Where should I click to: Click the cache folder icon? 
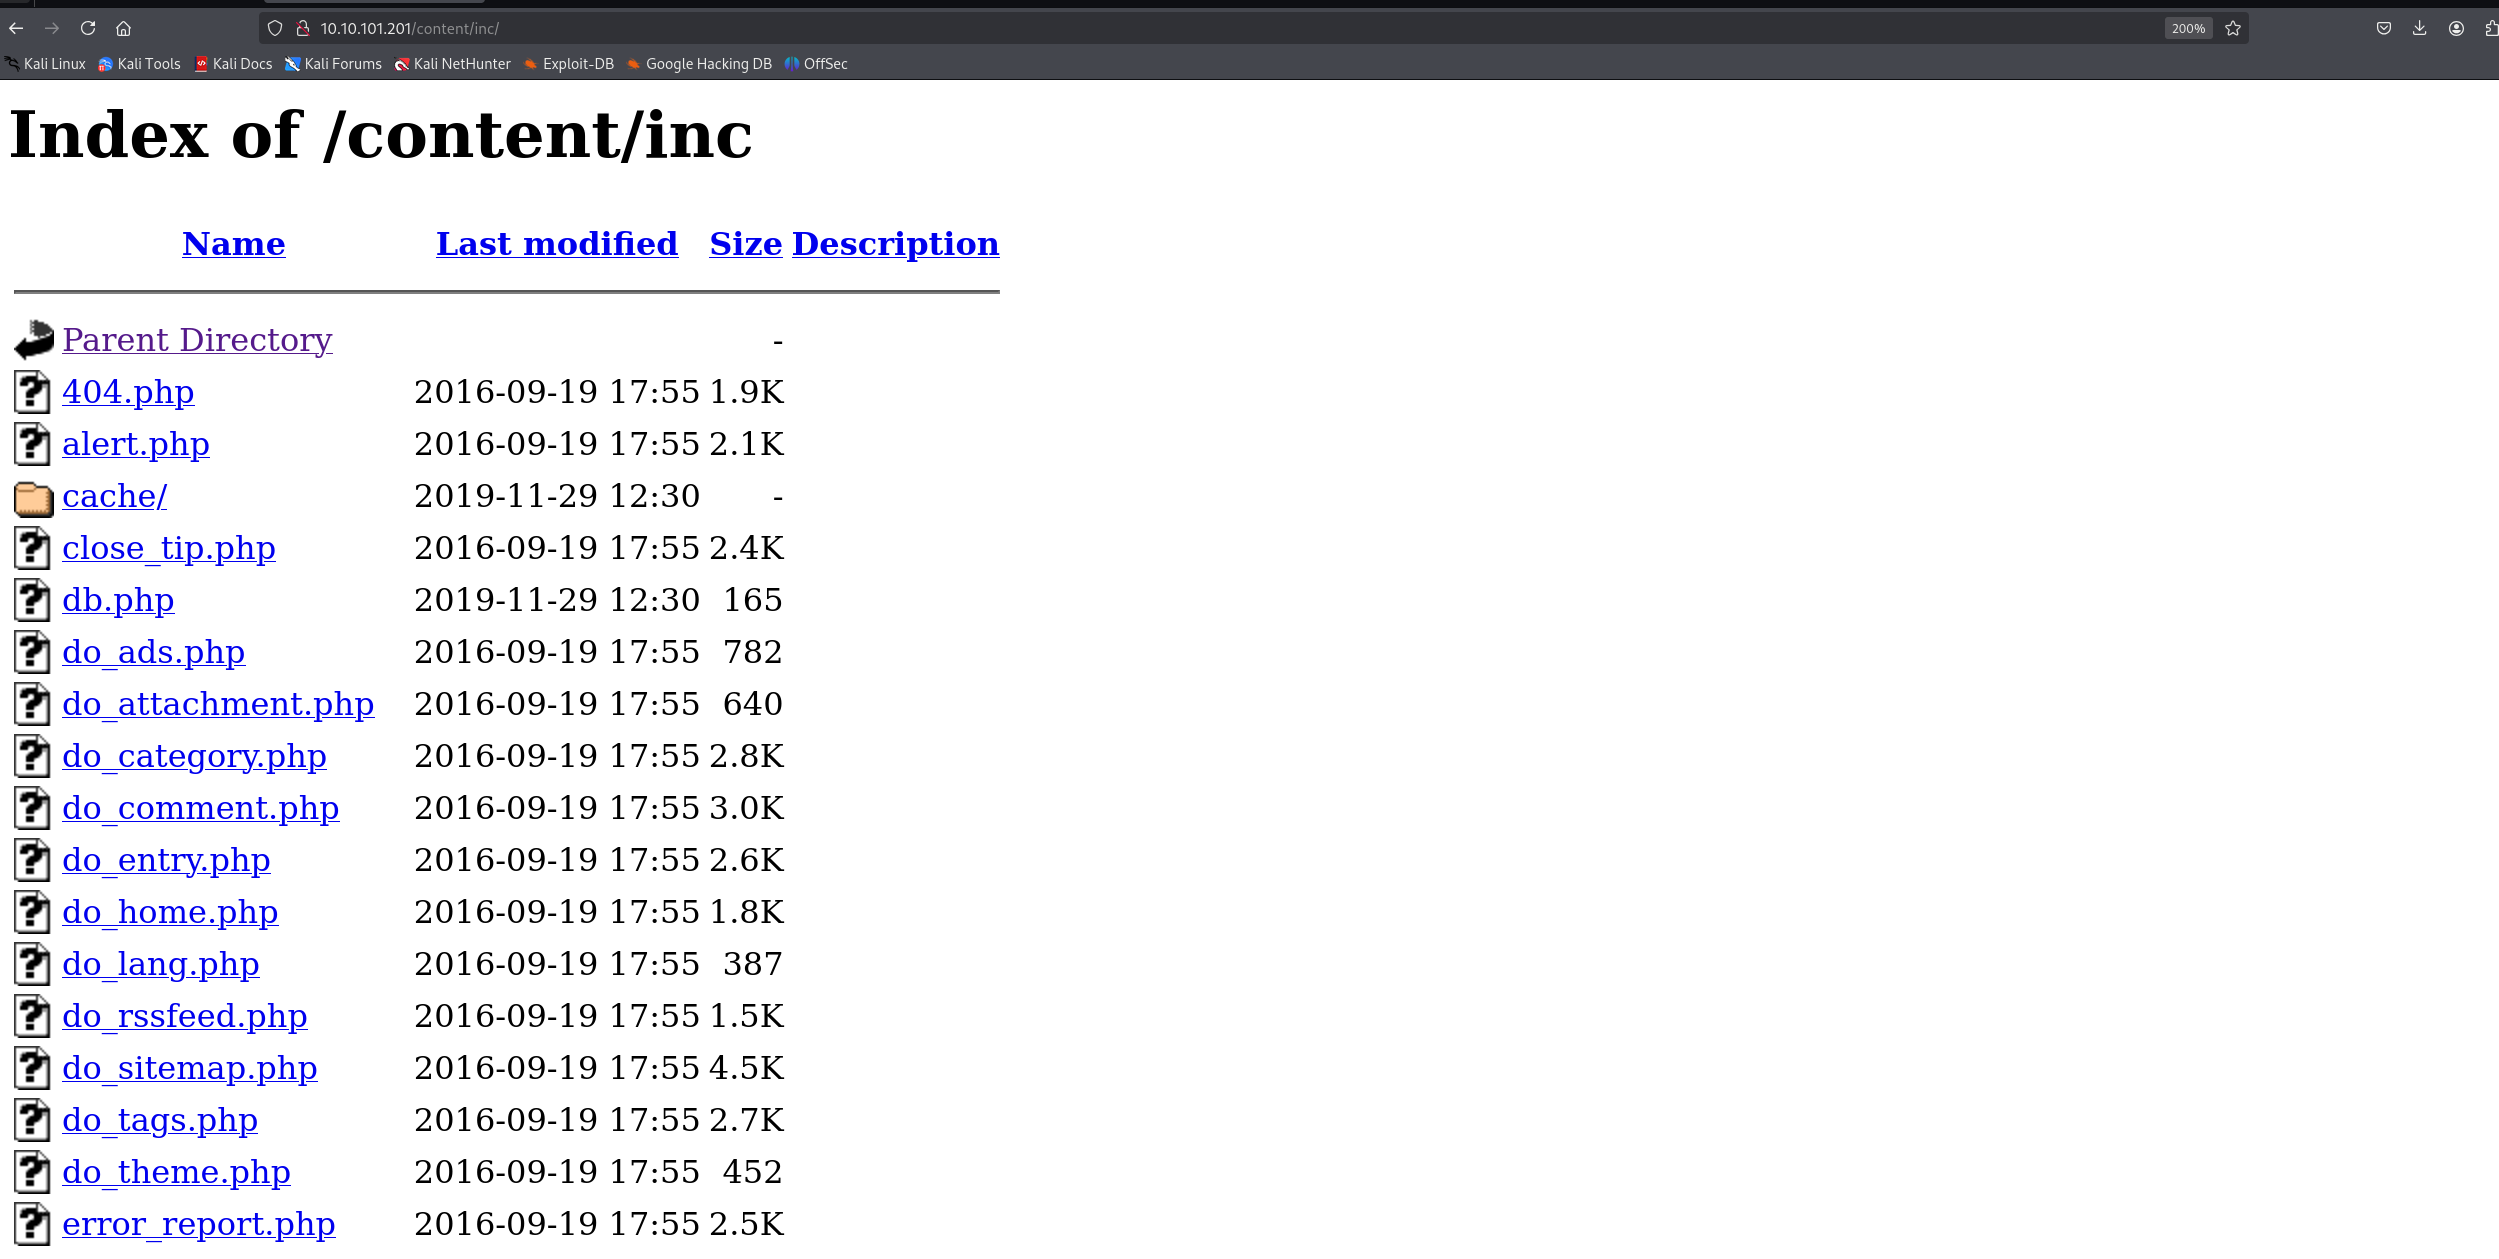(33, 497)
